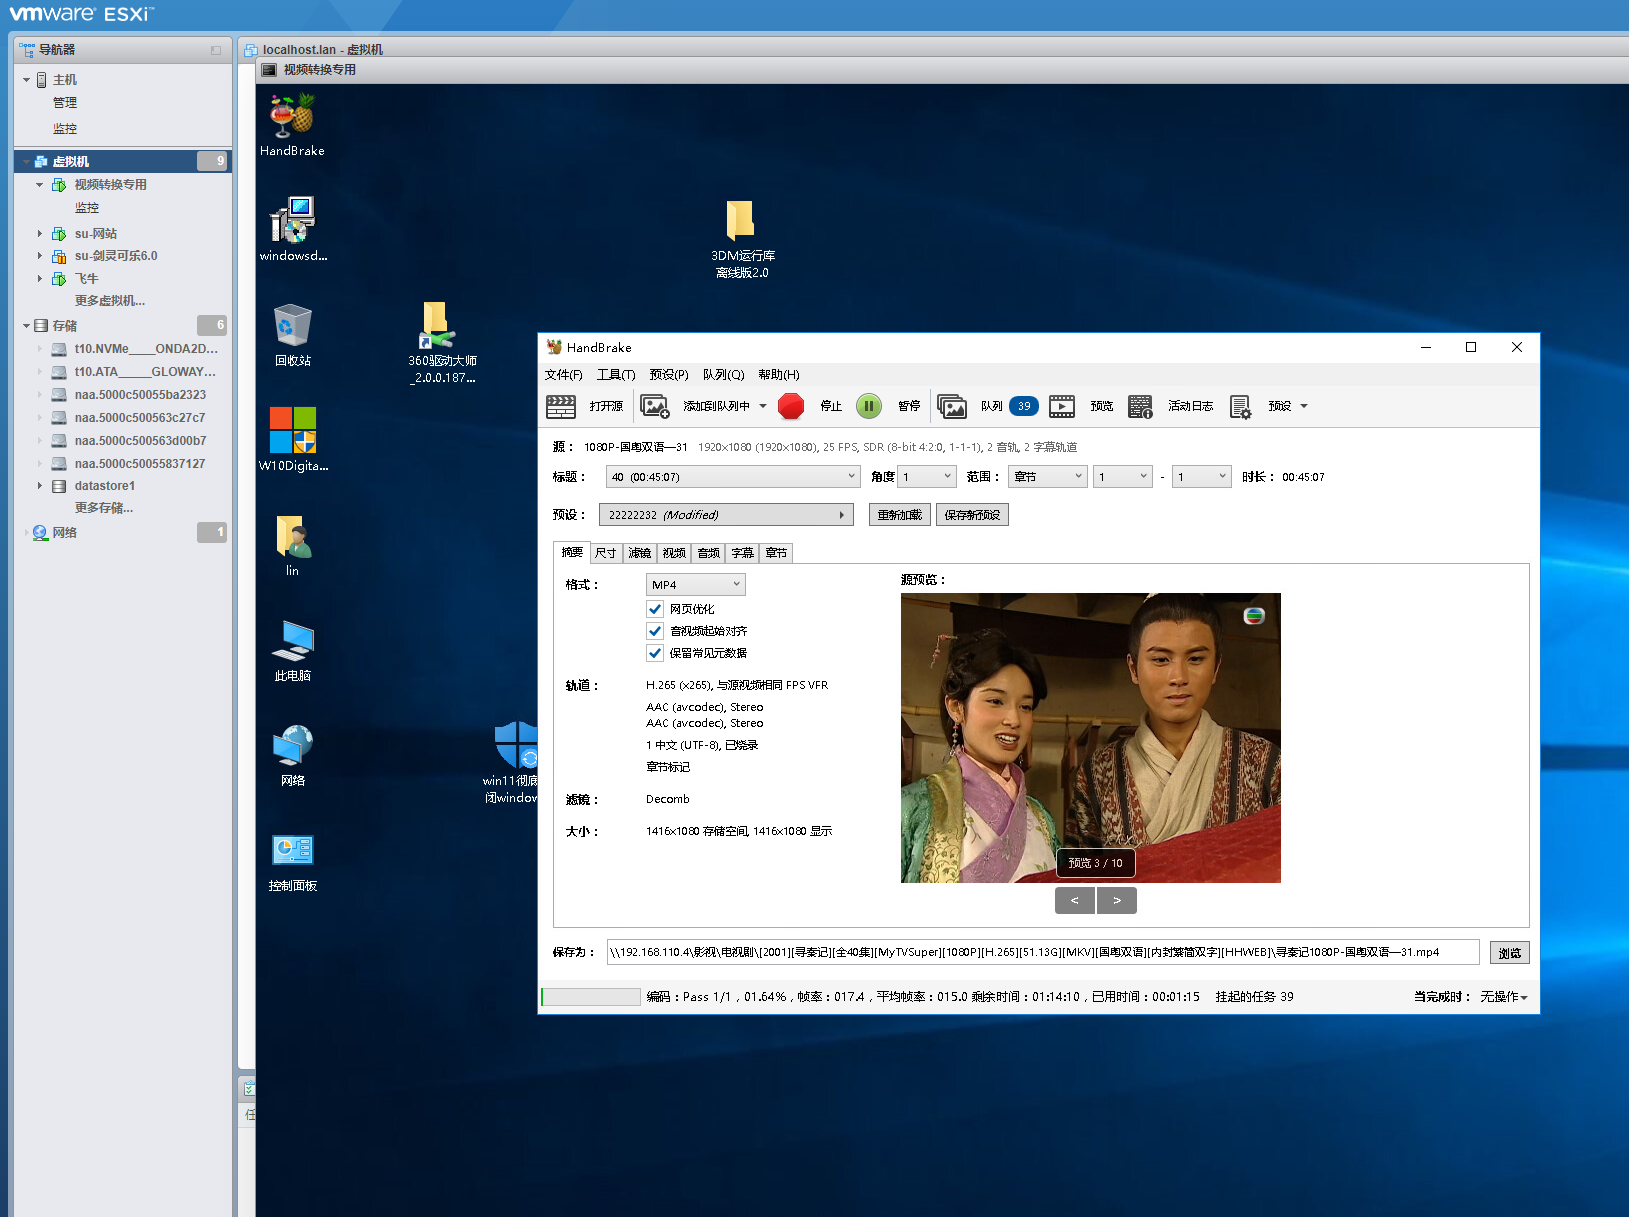Toggle the 保留常见元数据 checkbox
Image resolution: width=1629 pixels, height=1217 pixels.
(x=655, y=653)
